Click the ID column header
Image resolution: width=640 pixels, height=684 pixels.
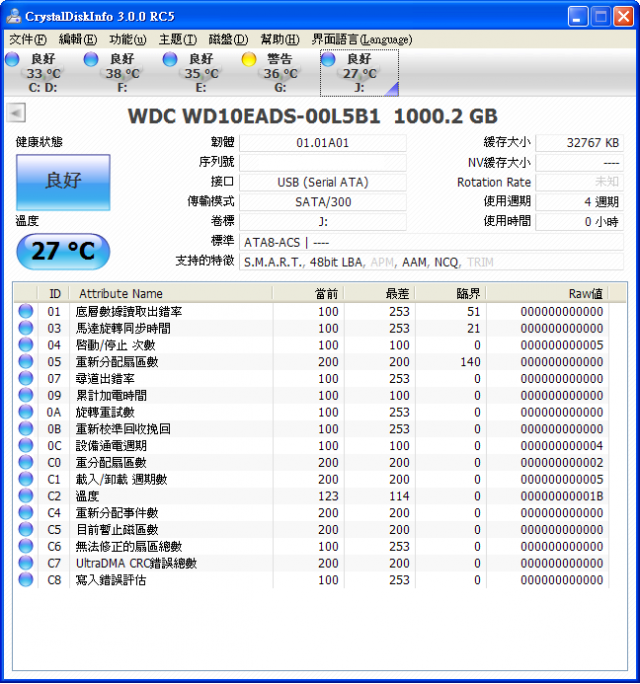(54, 294)
